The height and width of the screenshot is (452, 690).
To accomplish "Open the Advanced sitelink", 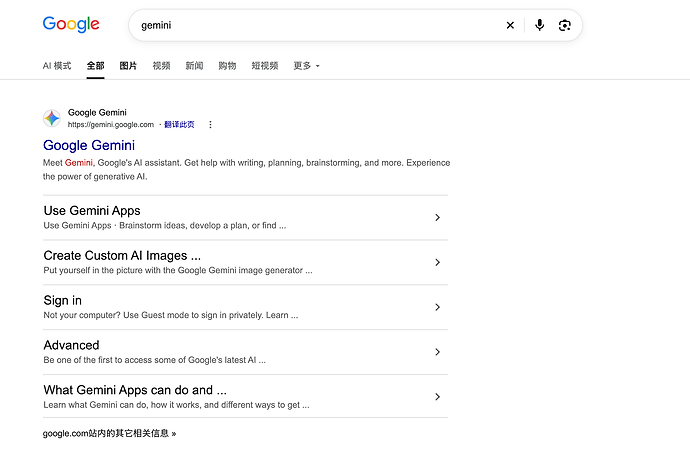I will tap(71, 345).
